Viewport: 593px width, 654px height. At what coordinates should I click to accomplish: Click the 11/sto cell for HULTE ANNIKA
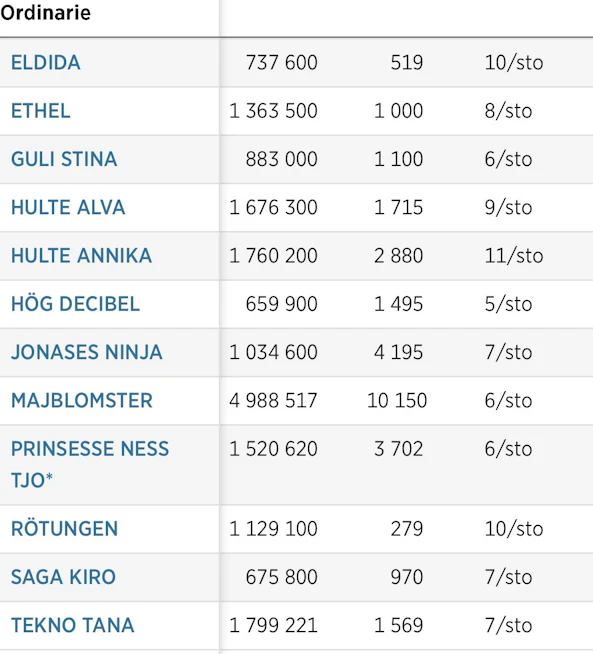click(514, 256)
